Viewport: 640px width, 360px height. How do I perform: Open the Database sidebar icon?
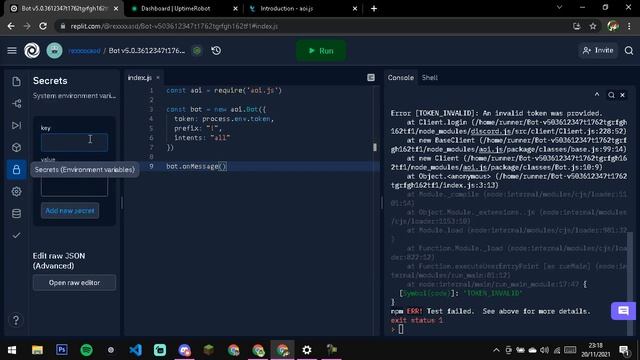pos(16,213)
